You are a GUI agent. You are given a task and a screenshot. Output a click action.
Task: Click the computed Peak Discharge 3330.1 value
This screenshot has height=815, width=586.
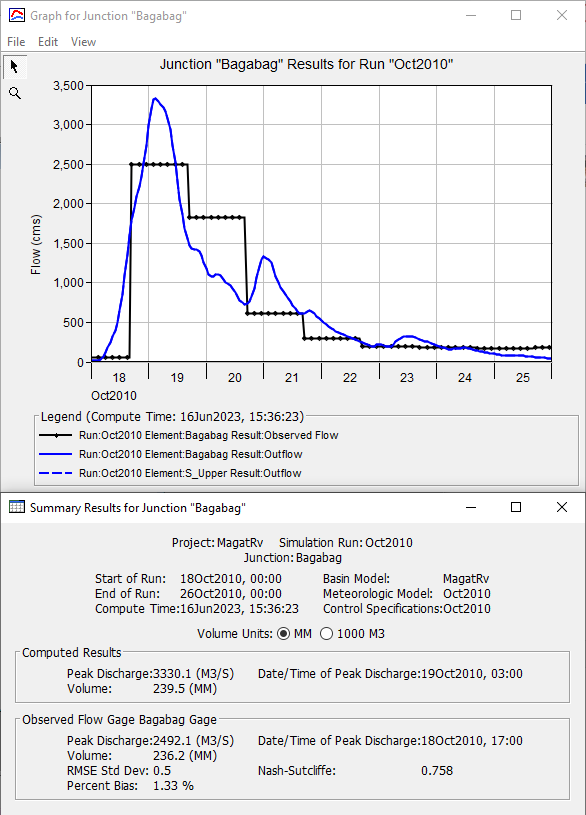193,674
